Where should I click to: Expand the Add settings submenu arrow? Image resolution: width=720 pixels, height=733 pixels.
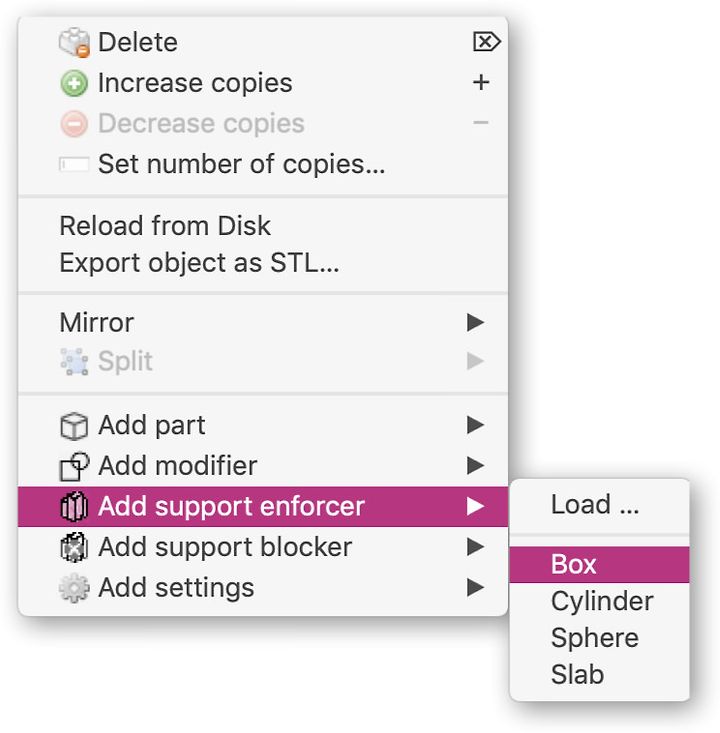click(476, 589)
